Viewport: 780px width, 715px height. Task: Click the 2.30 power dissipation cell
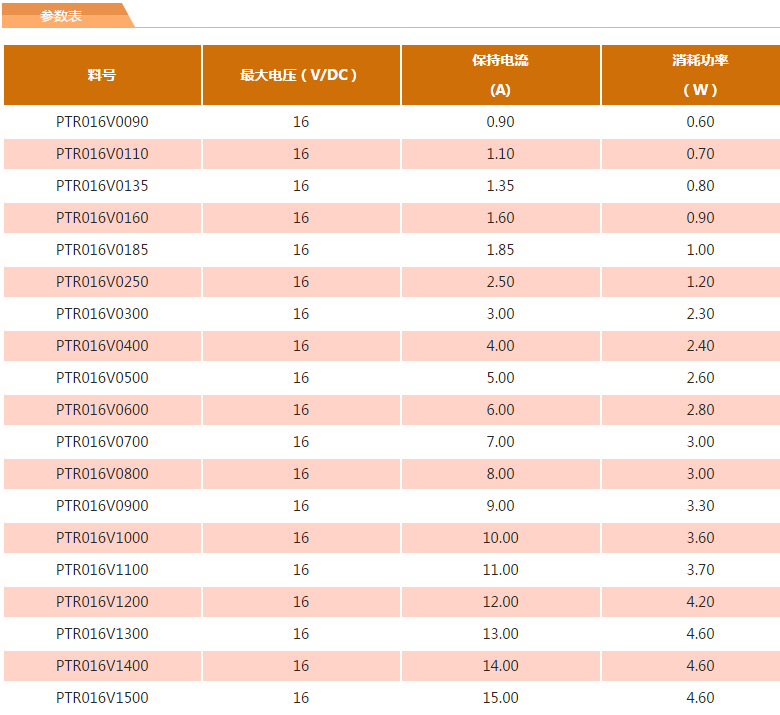700,314
